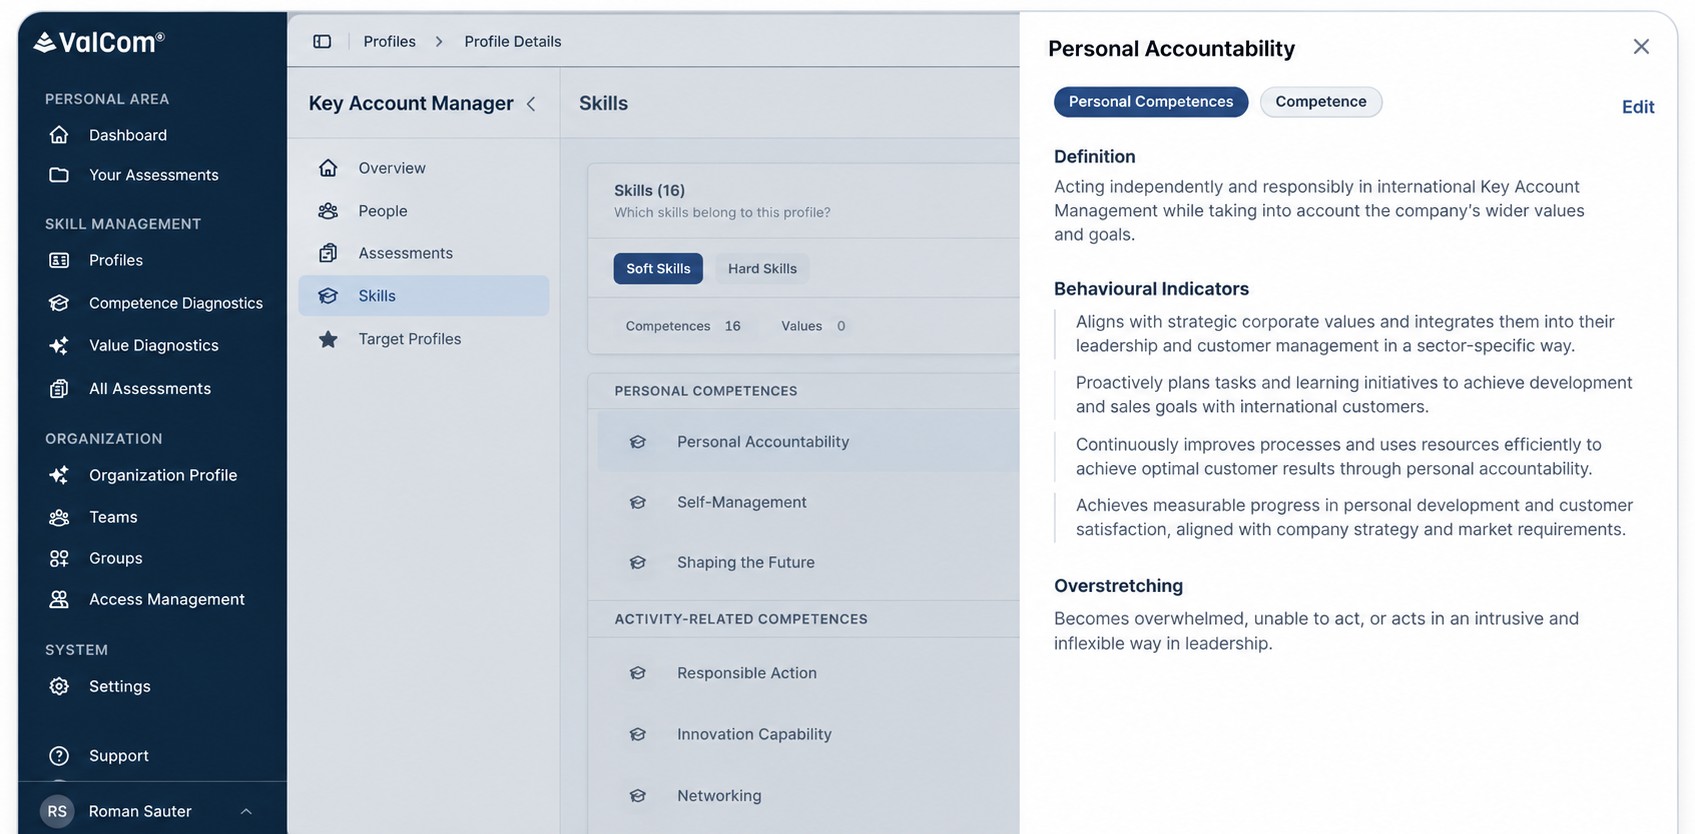Click the cap icon beside Personal Accountability
This screenshot has height=834, width=1695.
click(638, 442)
